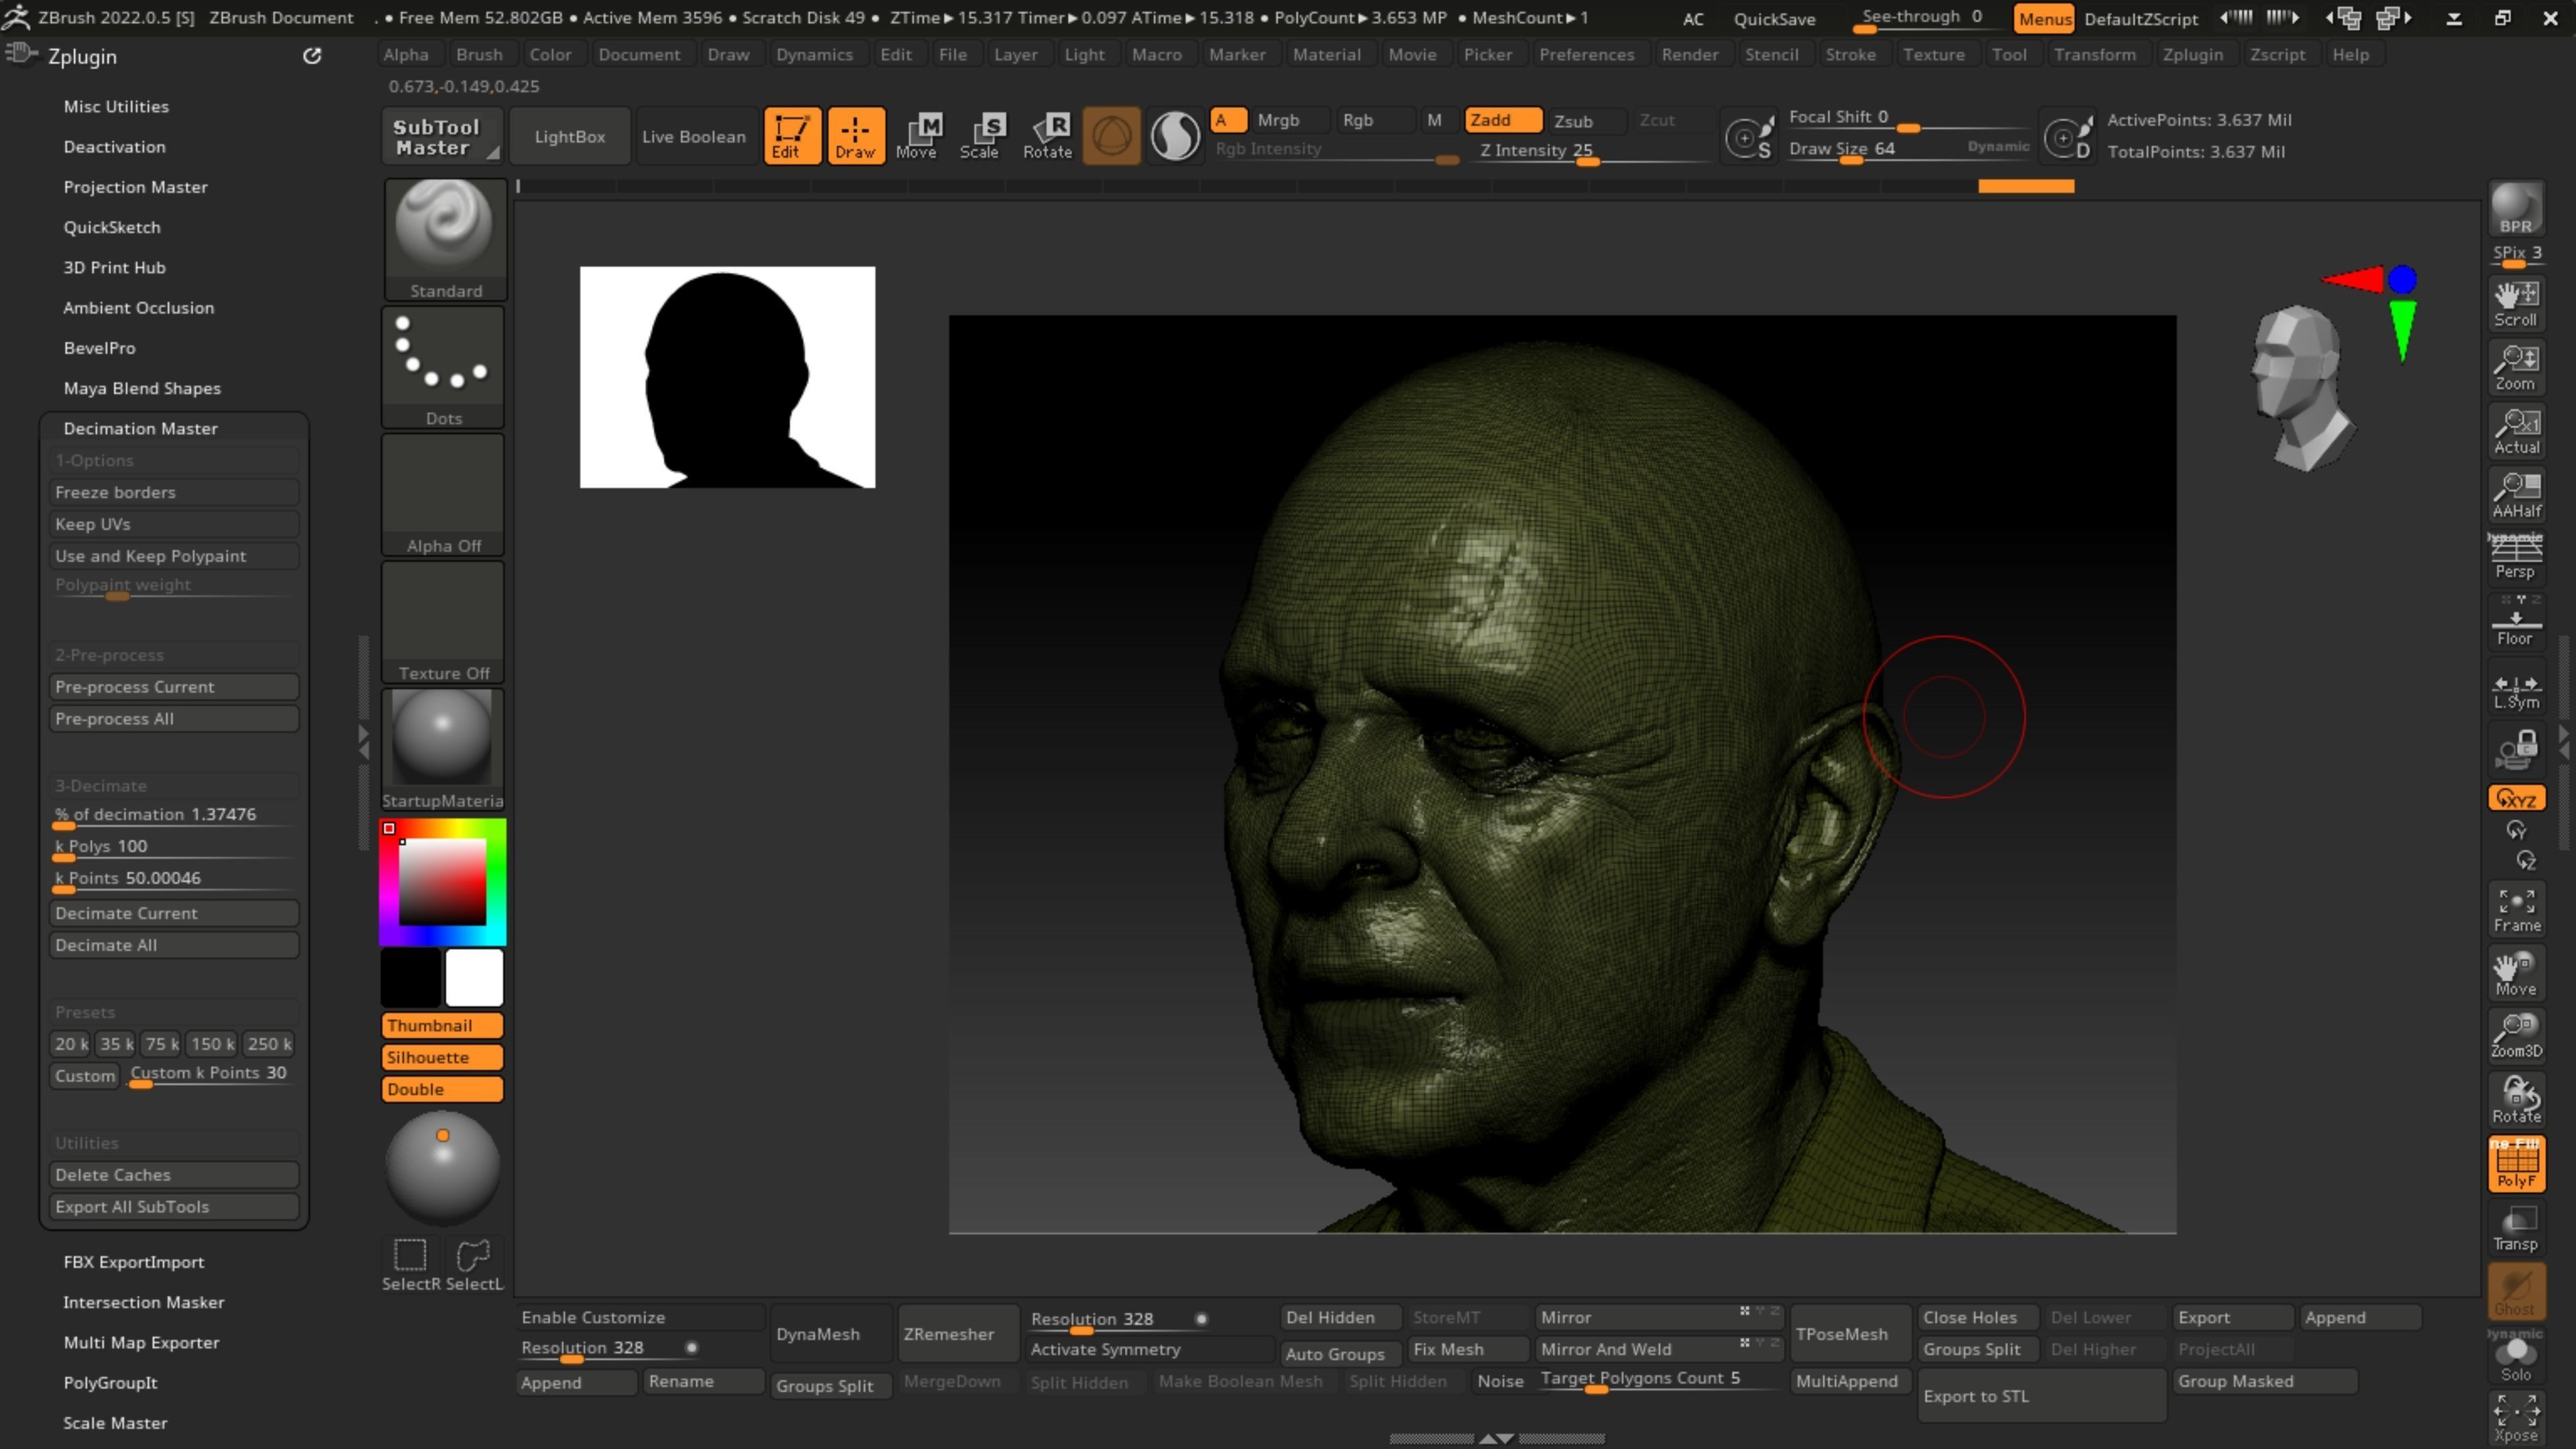Click the ZRemesher button
2576x1449 pixels.
click(958, 1333)
